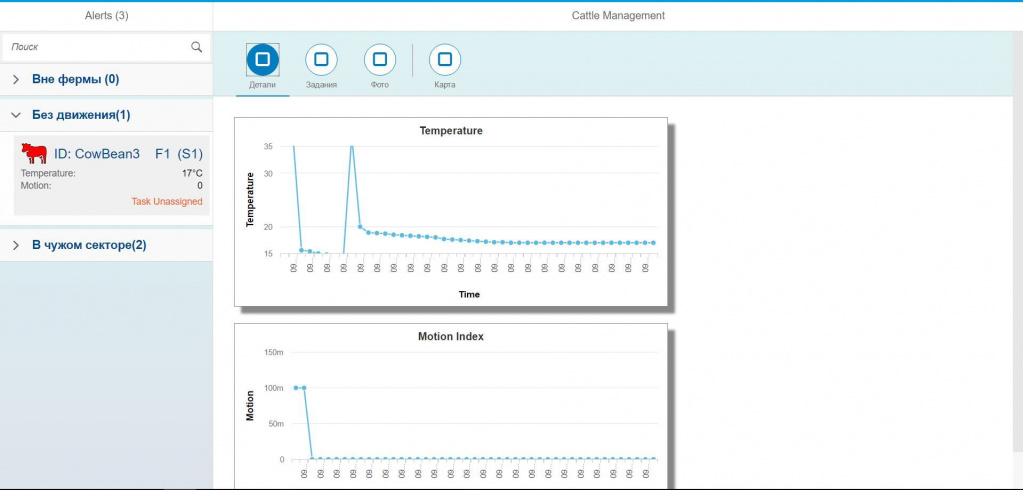Click the red cow icon
1023x490 pixels.
(x=34, y=154)
